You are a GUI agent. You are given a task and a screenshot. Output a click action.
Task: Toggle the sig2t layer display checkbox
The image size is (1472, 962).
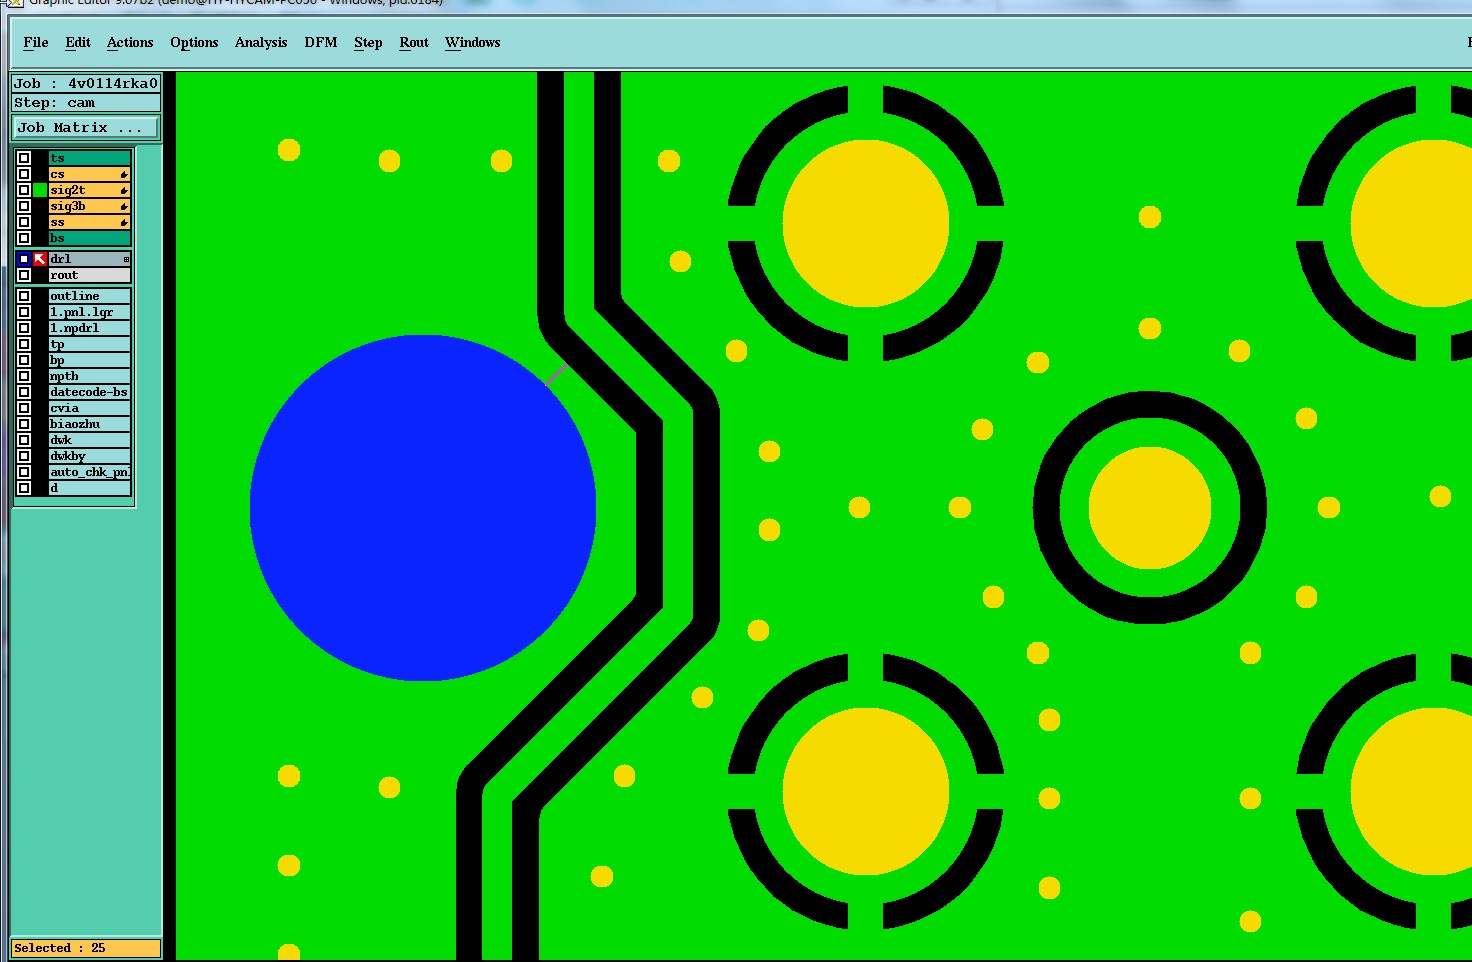(x=24, y=190)
